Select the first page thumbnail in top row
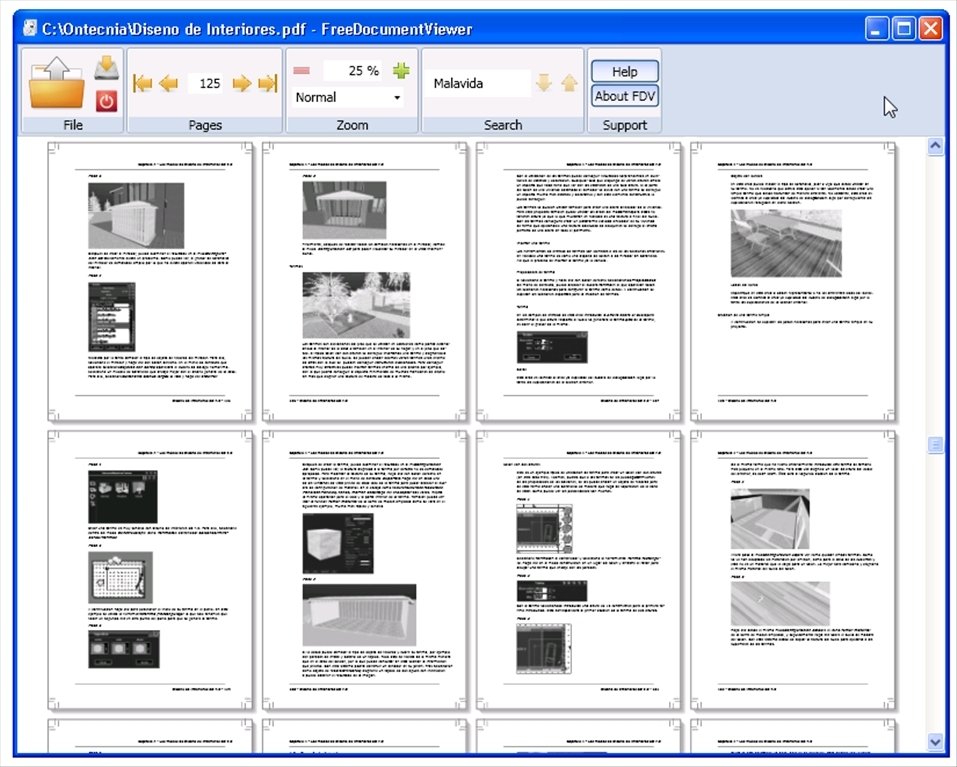 click(x=150, y=281)
